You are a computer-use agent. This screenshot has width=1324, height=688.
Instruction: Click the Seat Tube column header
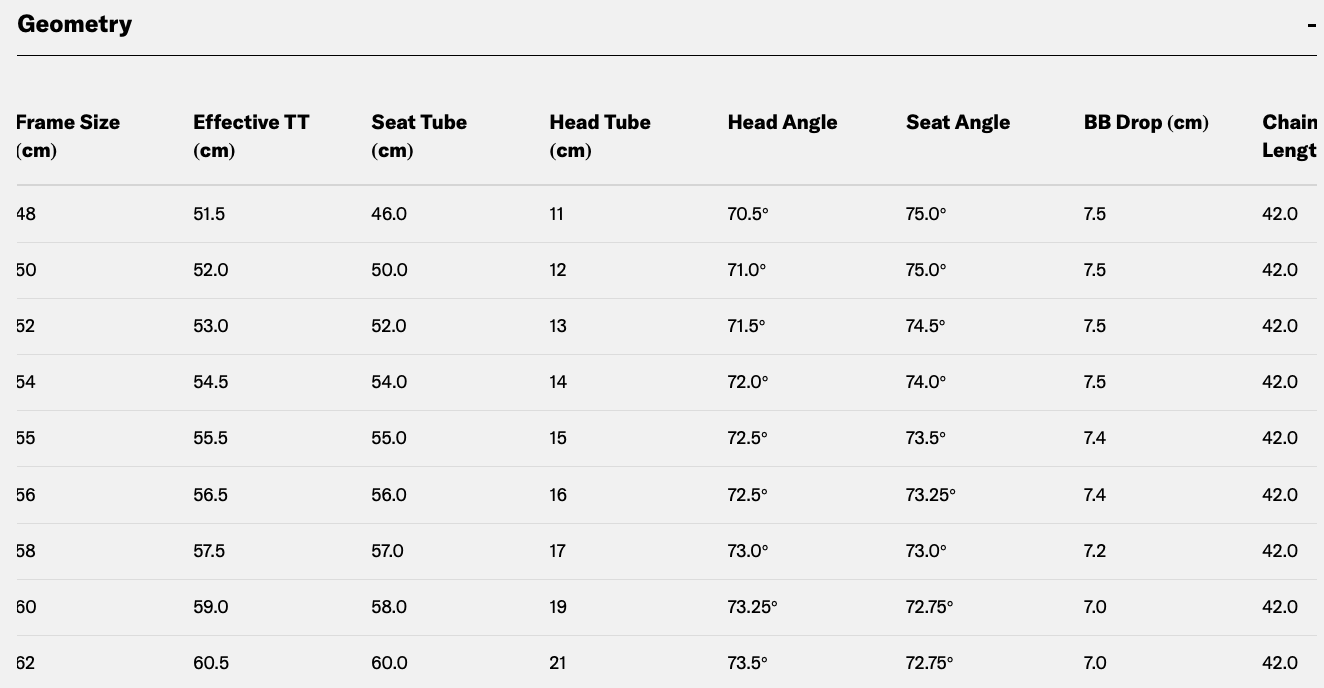[x=419, y=136]
